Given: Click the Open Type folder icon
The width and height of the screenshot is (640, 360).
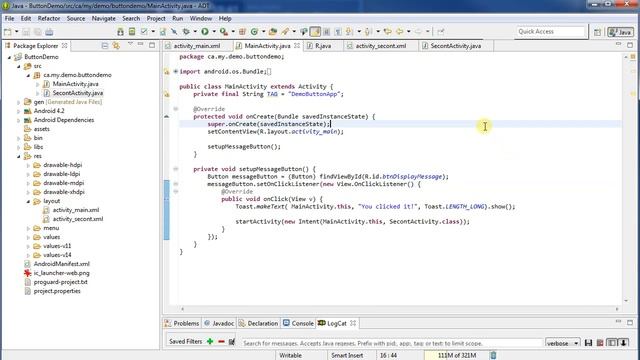Looking at the screenshot, I should 273,32.
